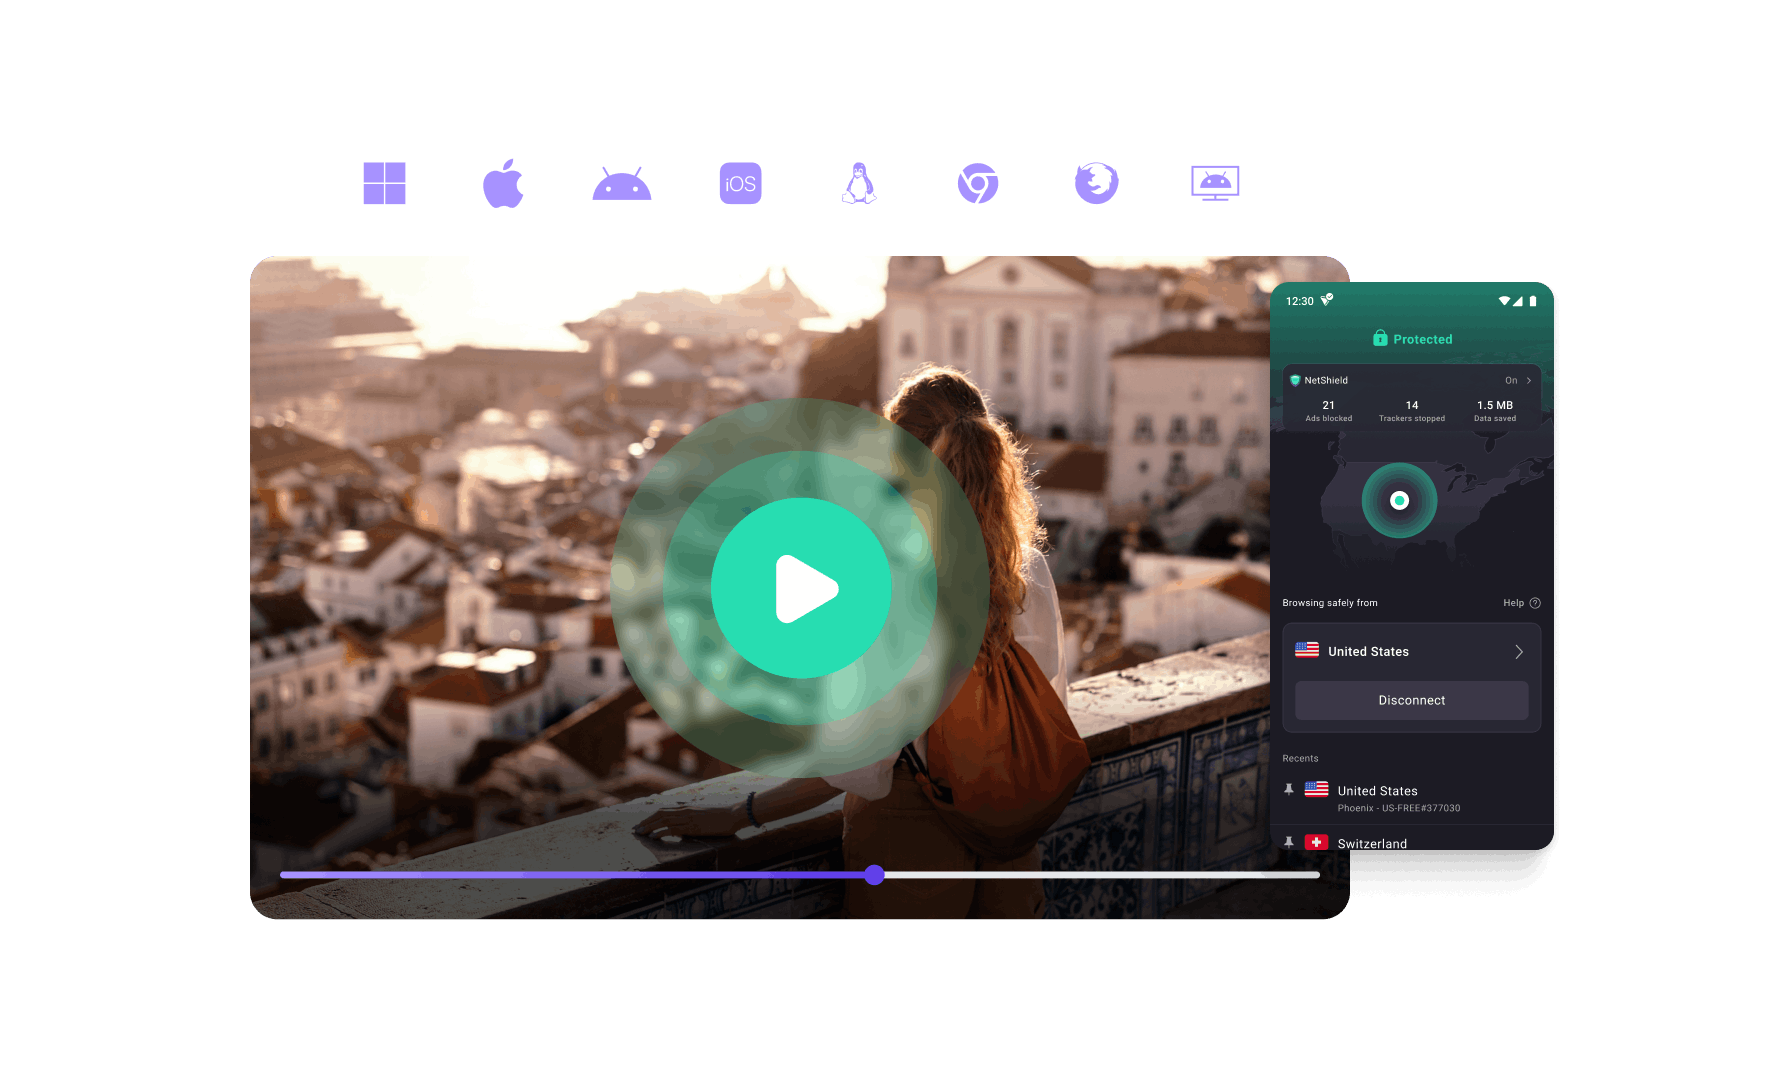The image size is (1780, 1082).
Task: Select the Linux penguin icon
Action: (x=859, y=184)
